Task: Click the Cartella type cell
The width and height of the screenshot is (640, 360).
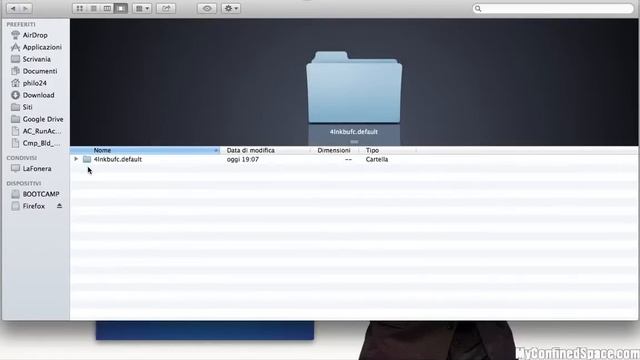Action: click(x=377, y=159)
